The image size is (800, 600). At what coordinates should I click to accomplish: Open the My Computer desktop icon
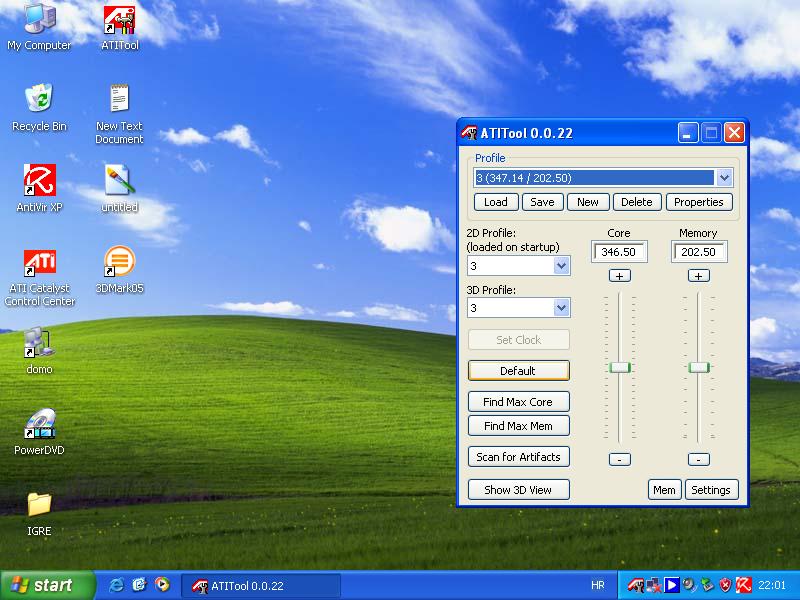tap(39, 20)
